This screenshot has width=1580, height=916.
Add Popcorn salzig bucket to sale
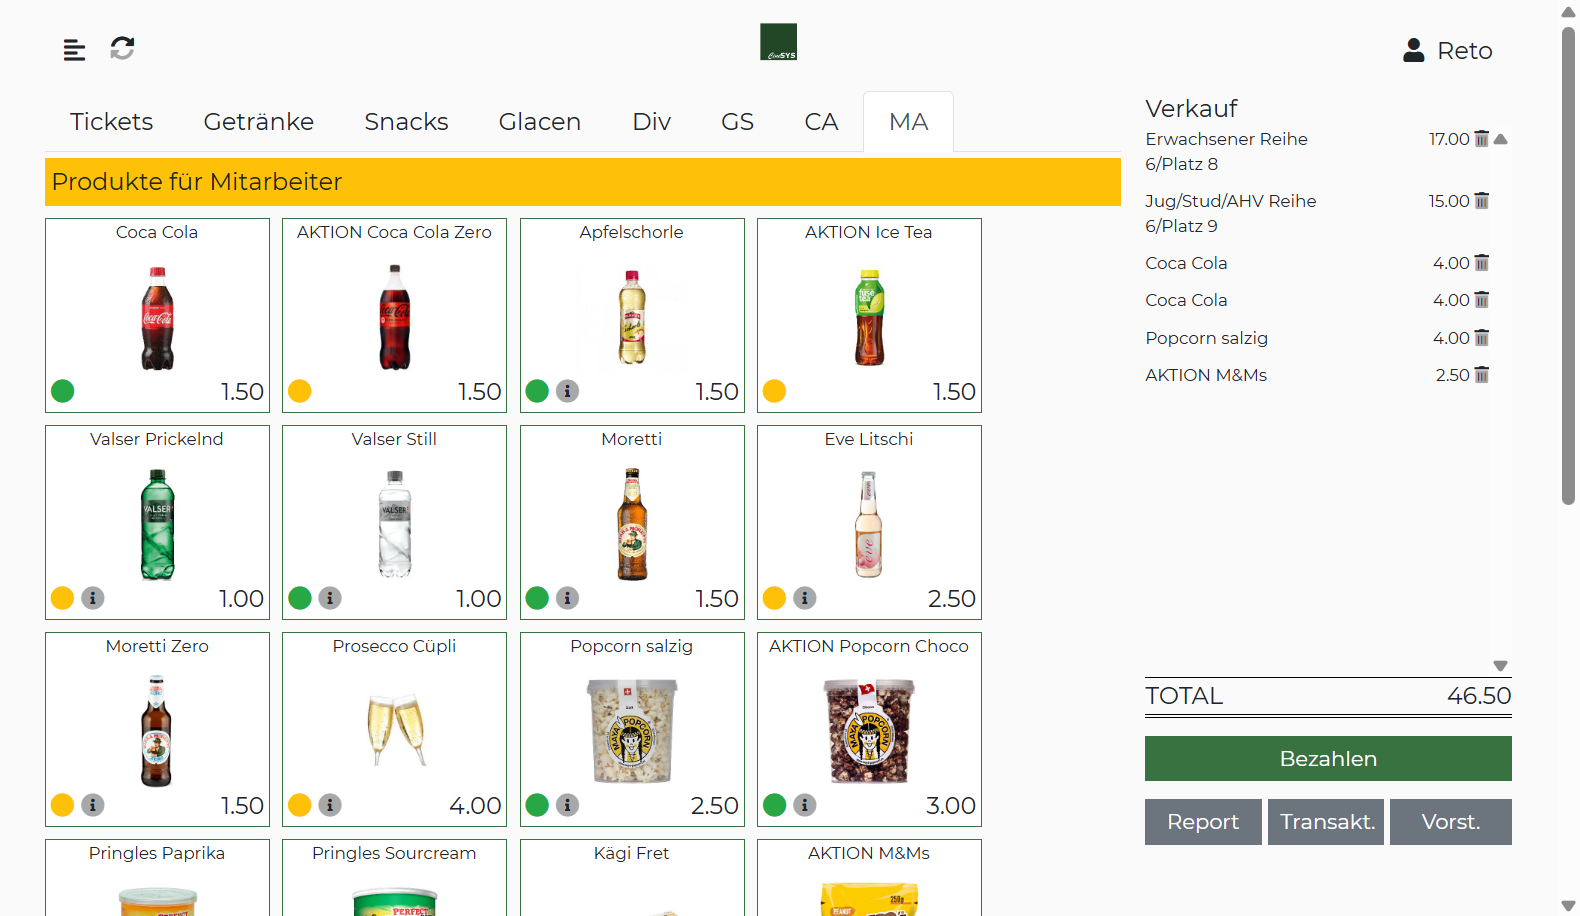tap(632, 731)
